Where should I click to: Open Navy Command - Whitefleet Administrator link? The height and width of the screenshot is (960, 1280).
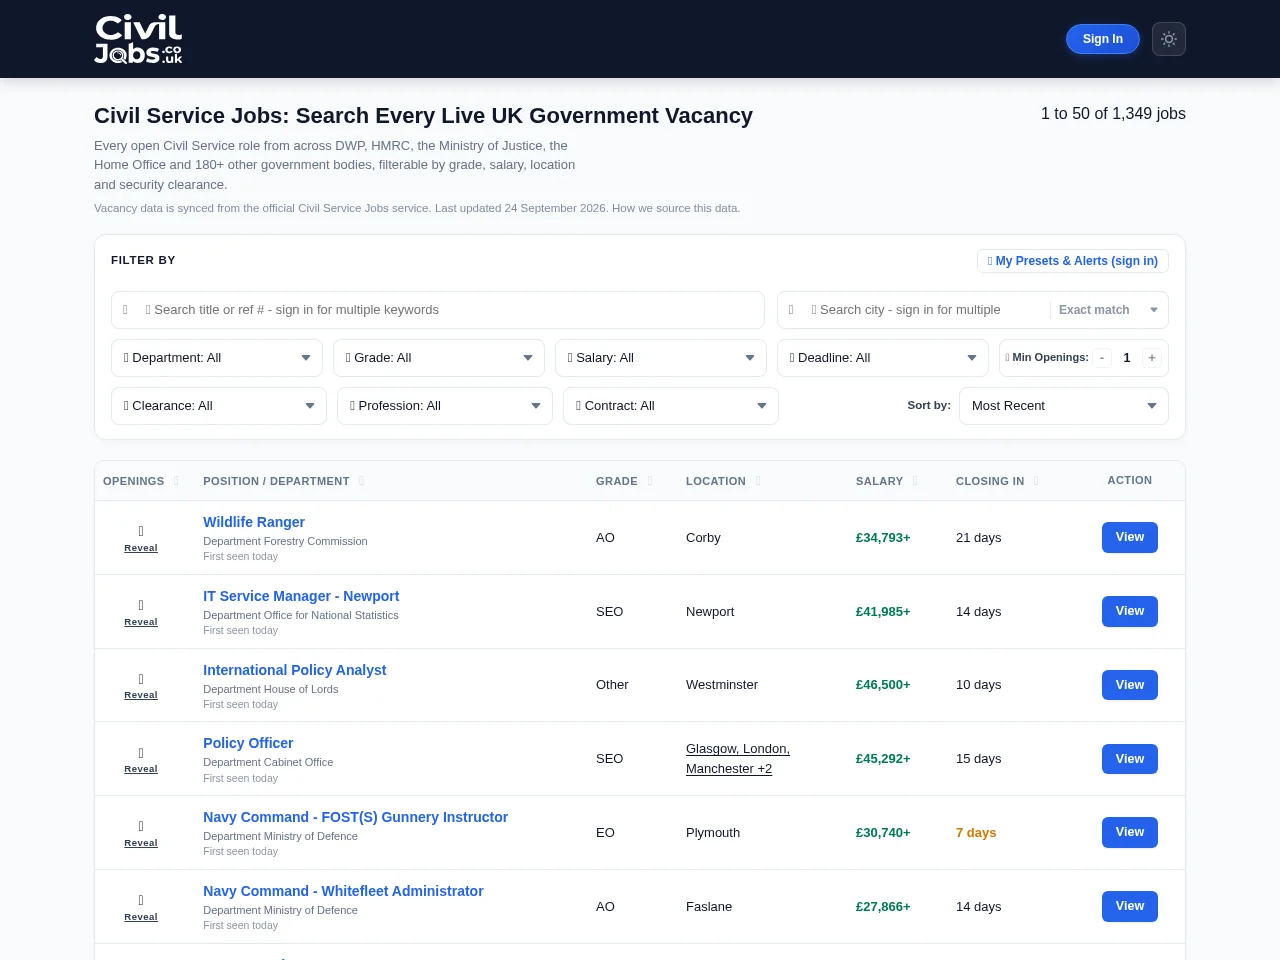pyautogui.click(x=343, y=891)
